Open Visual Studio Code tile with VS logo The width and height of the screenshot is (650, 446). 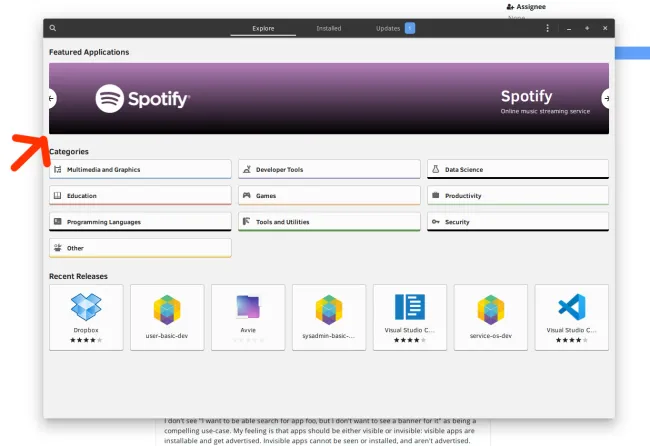pos(572,317)
